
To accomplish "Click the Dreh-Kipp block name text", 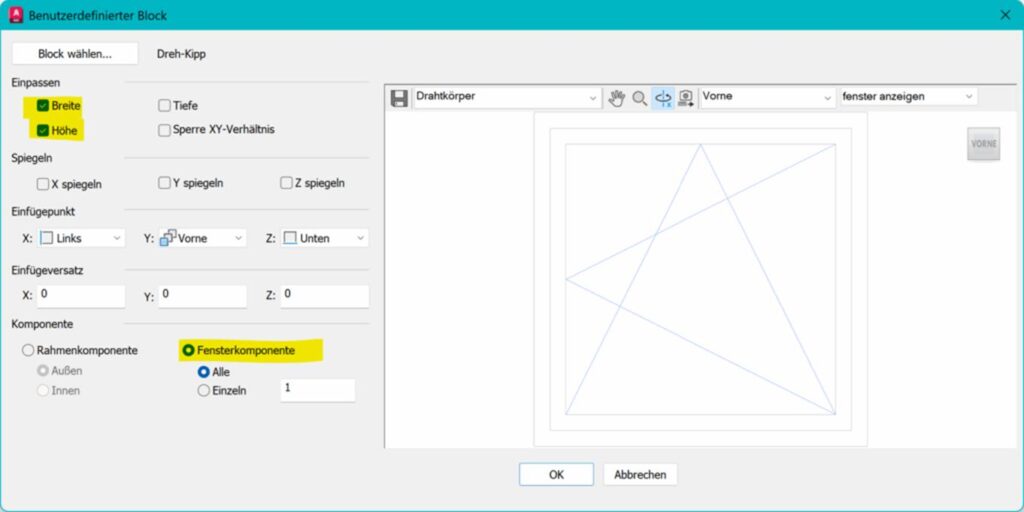I will click(x=181, y=54).
